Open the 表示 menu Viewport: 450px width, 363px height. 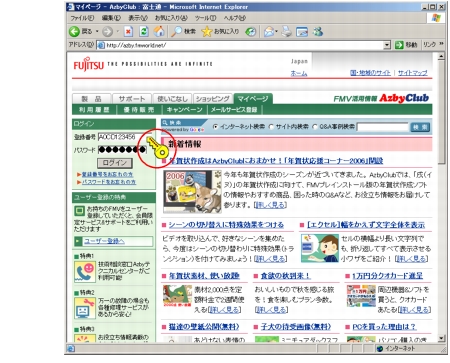coord(138,18)
